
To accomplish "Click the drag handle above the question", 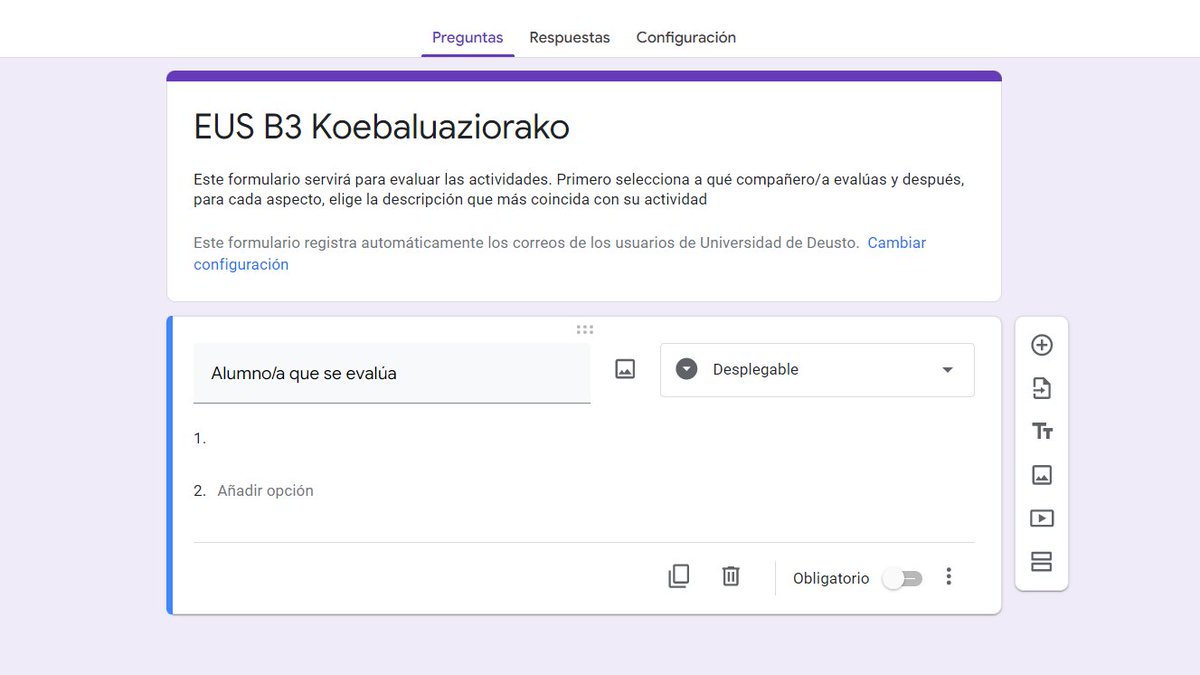I will [x=585, y=329].
